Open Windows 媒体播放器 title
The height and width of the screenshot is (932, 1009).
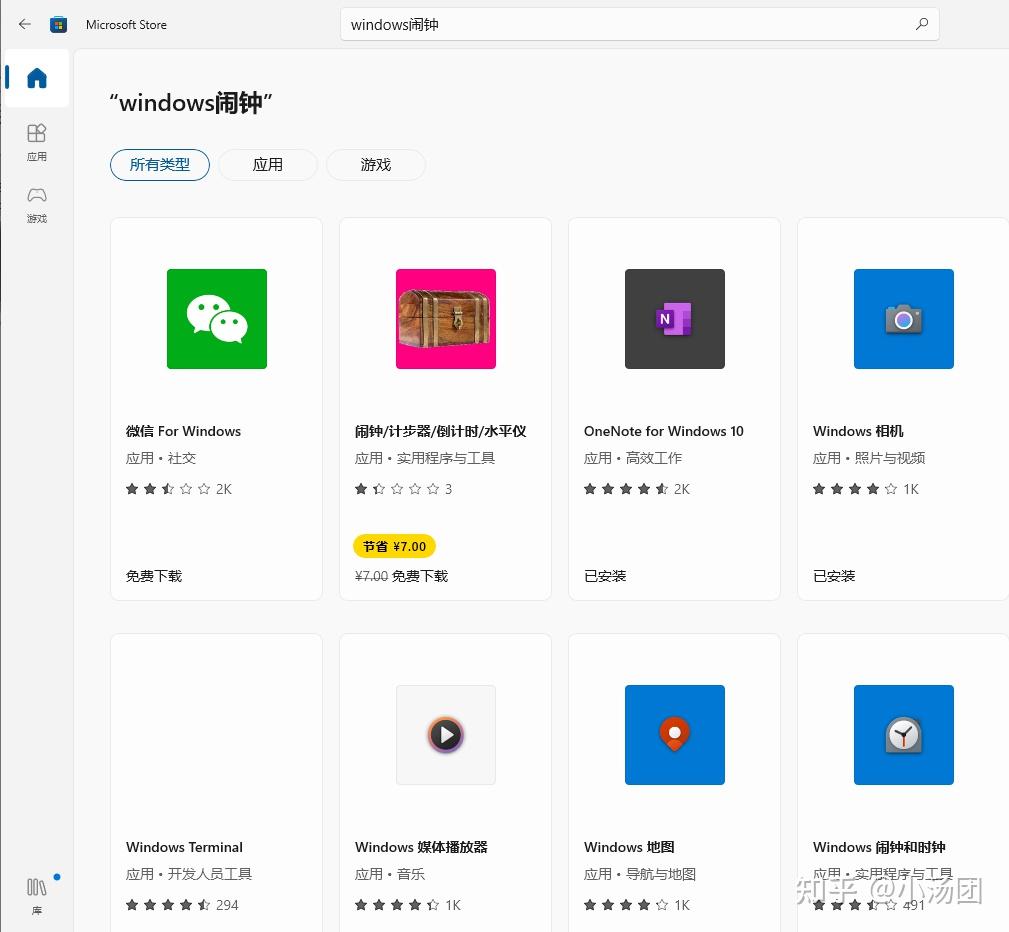(421, 847)
